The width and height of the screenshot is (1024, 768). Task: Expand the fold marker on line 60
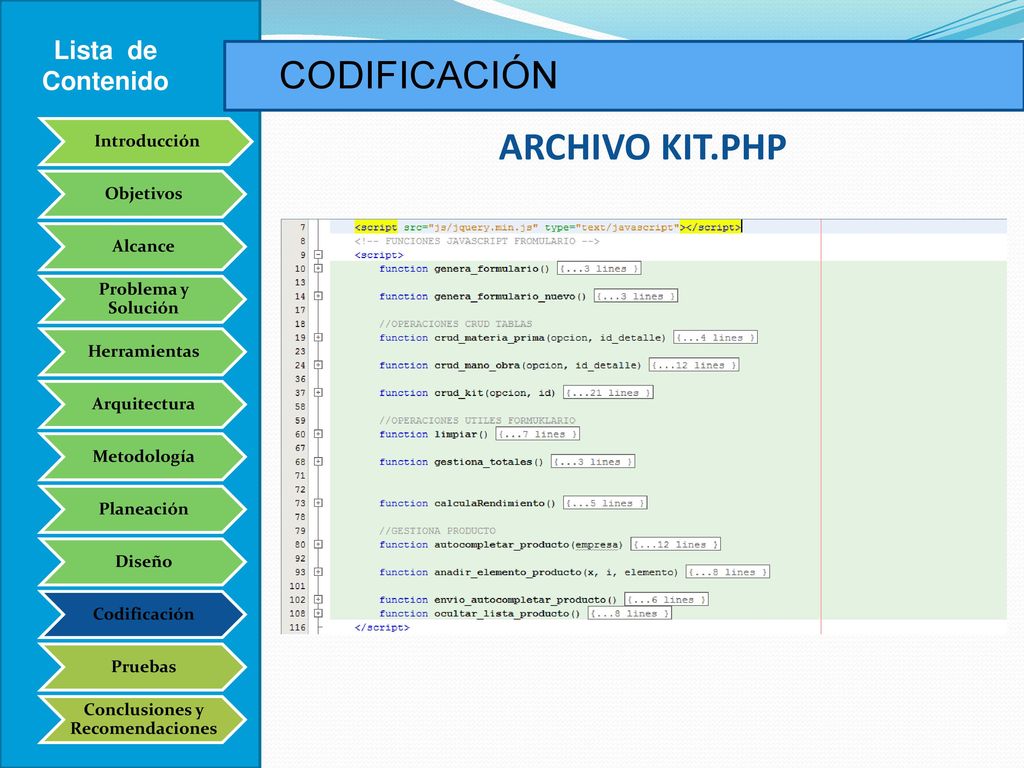pos(318,434)
